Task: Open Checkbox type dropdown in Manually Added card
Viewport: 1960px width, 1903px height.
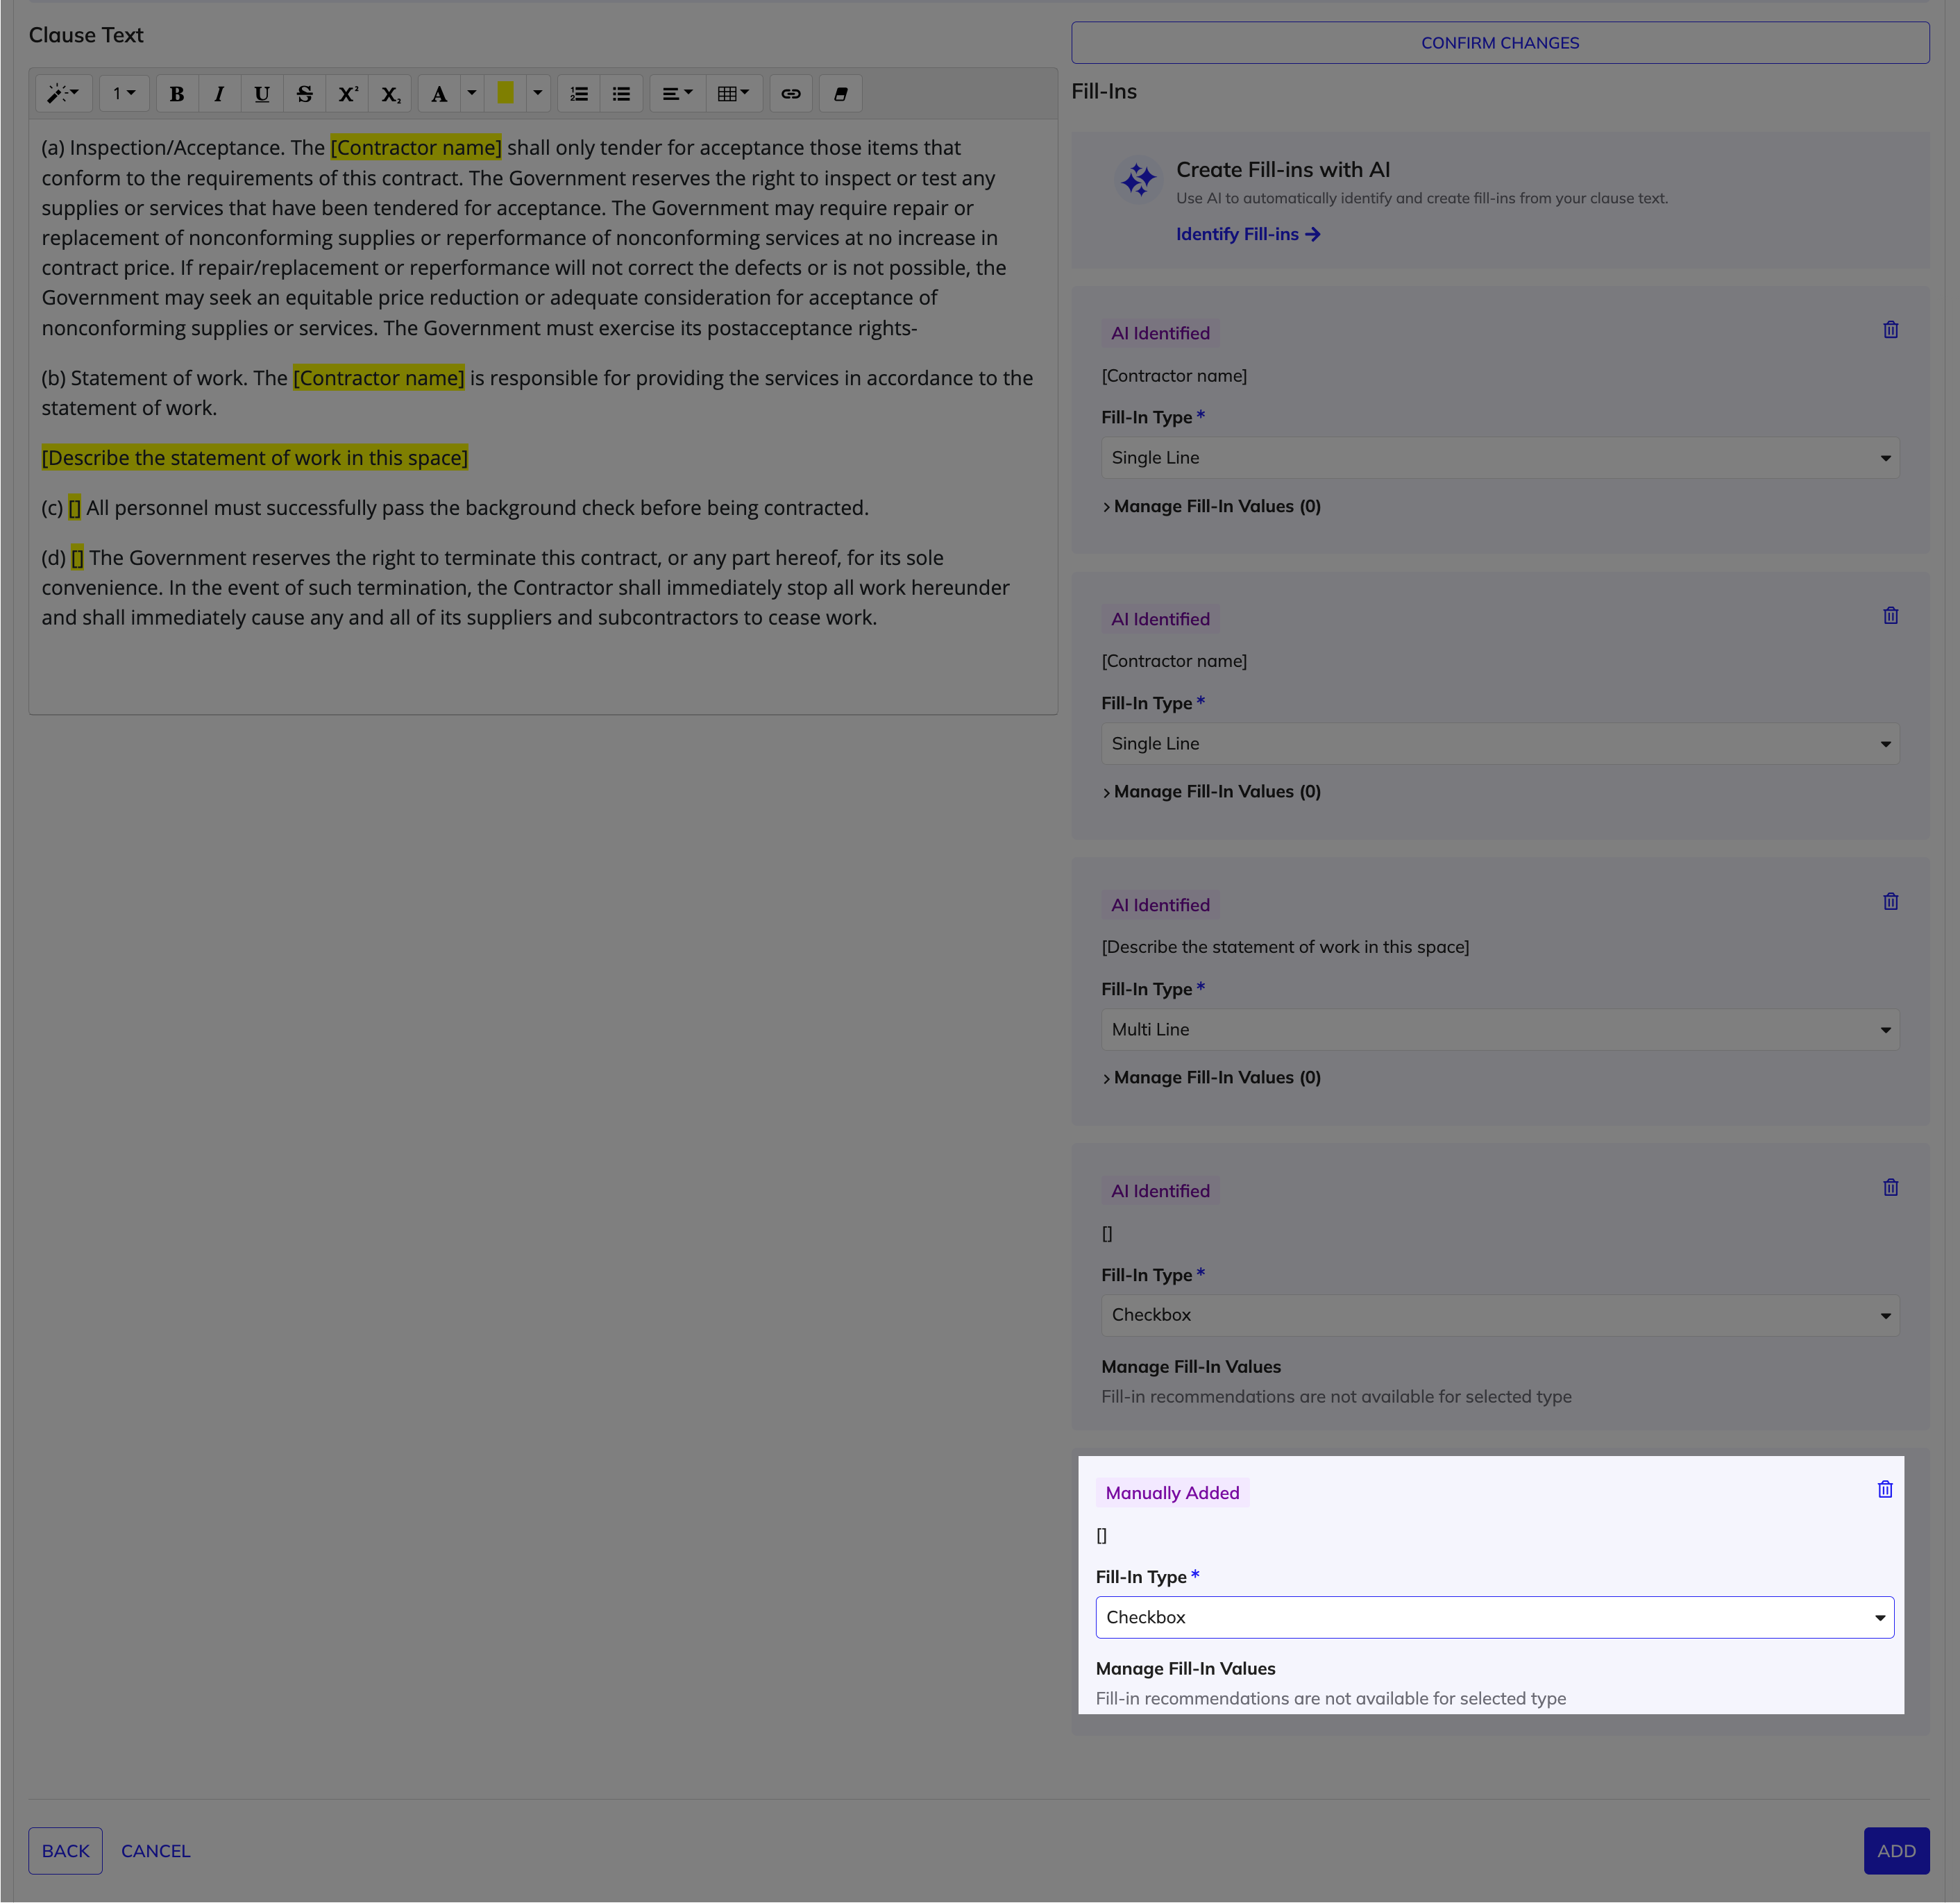Action: point(1495,1618)
